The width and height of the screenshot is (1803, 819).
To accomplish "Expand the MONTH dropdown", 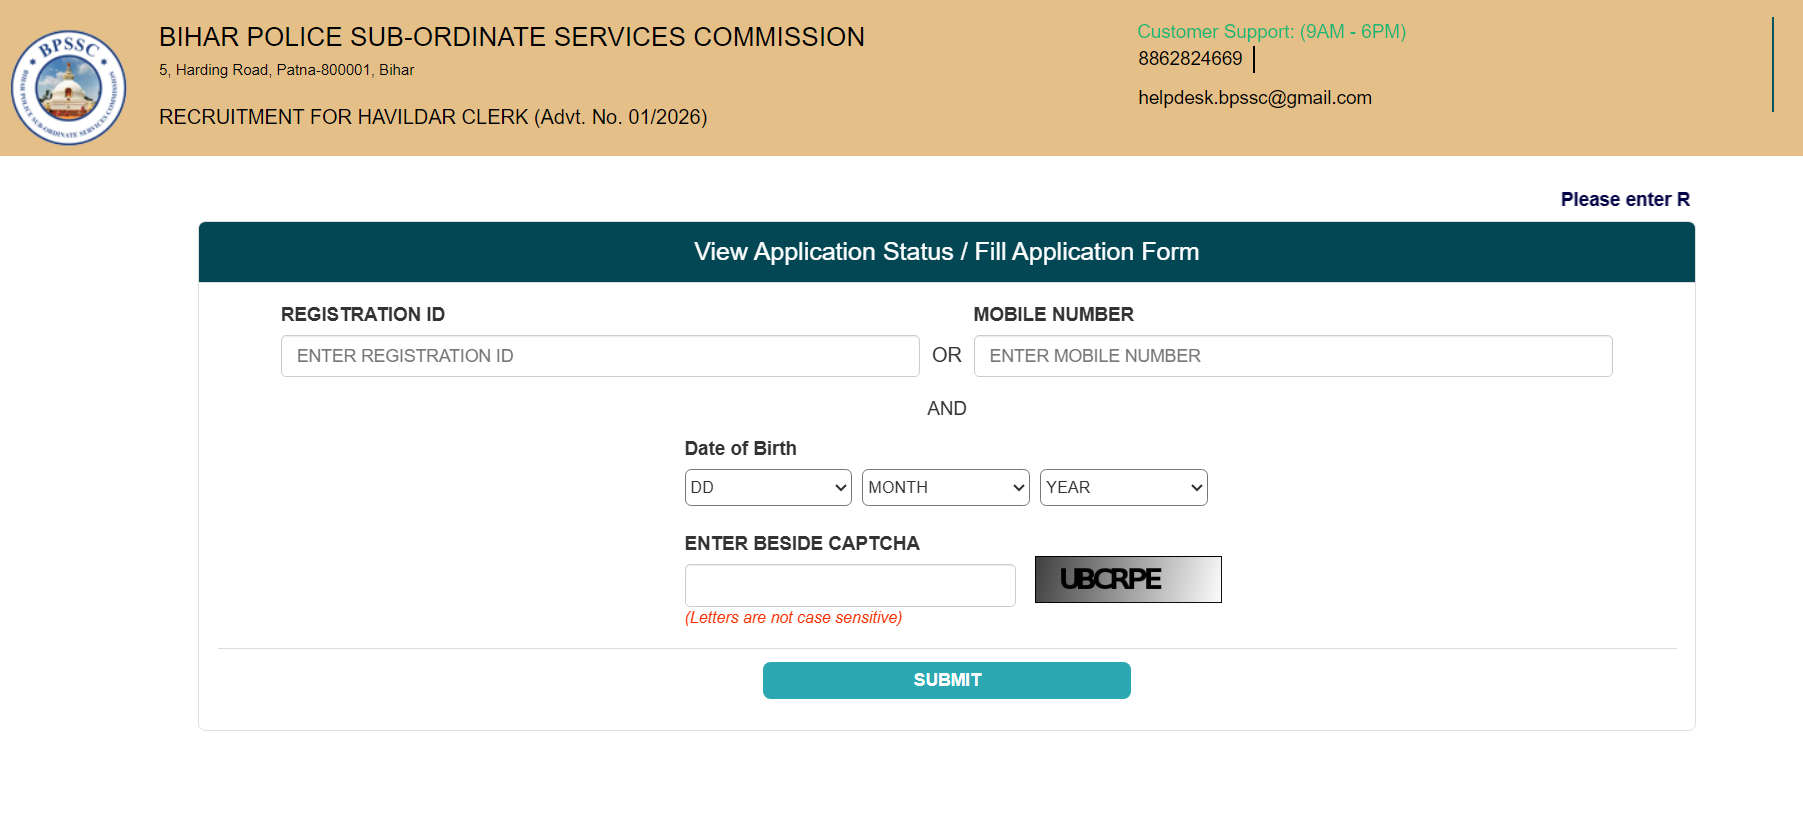I will 945,487.
